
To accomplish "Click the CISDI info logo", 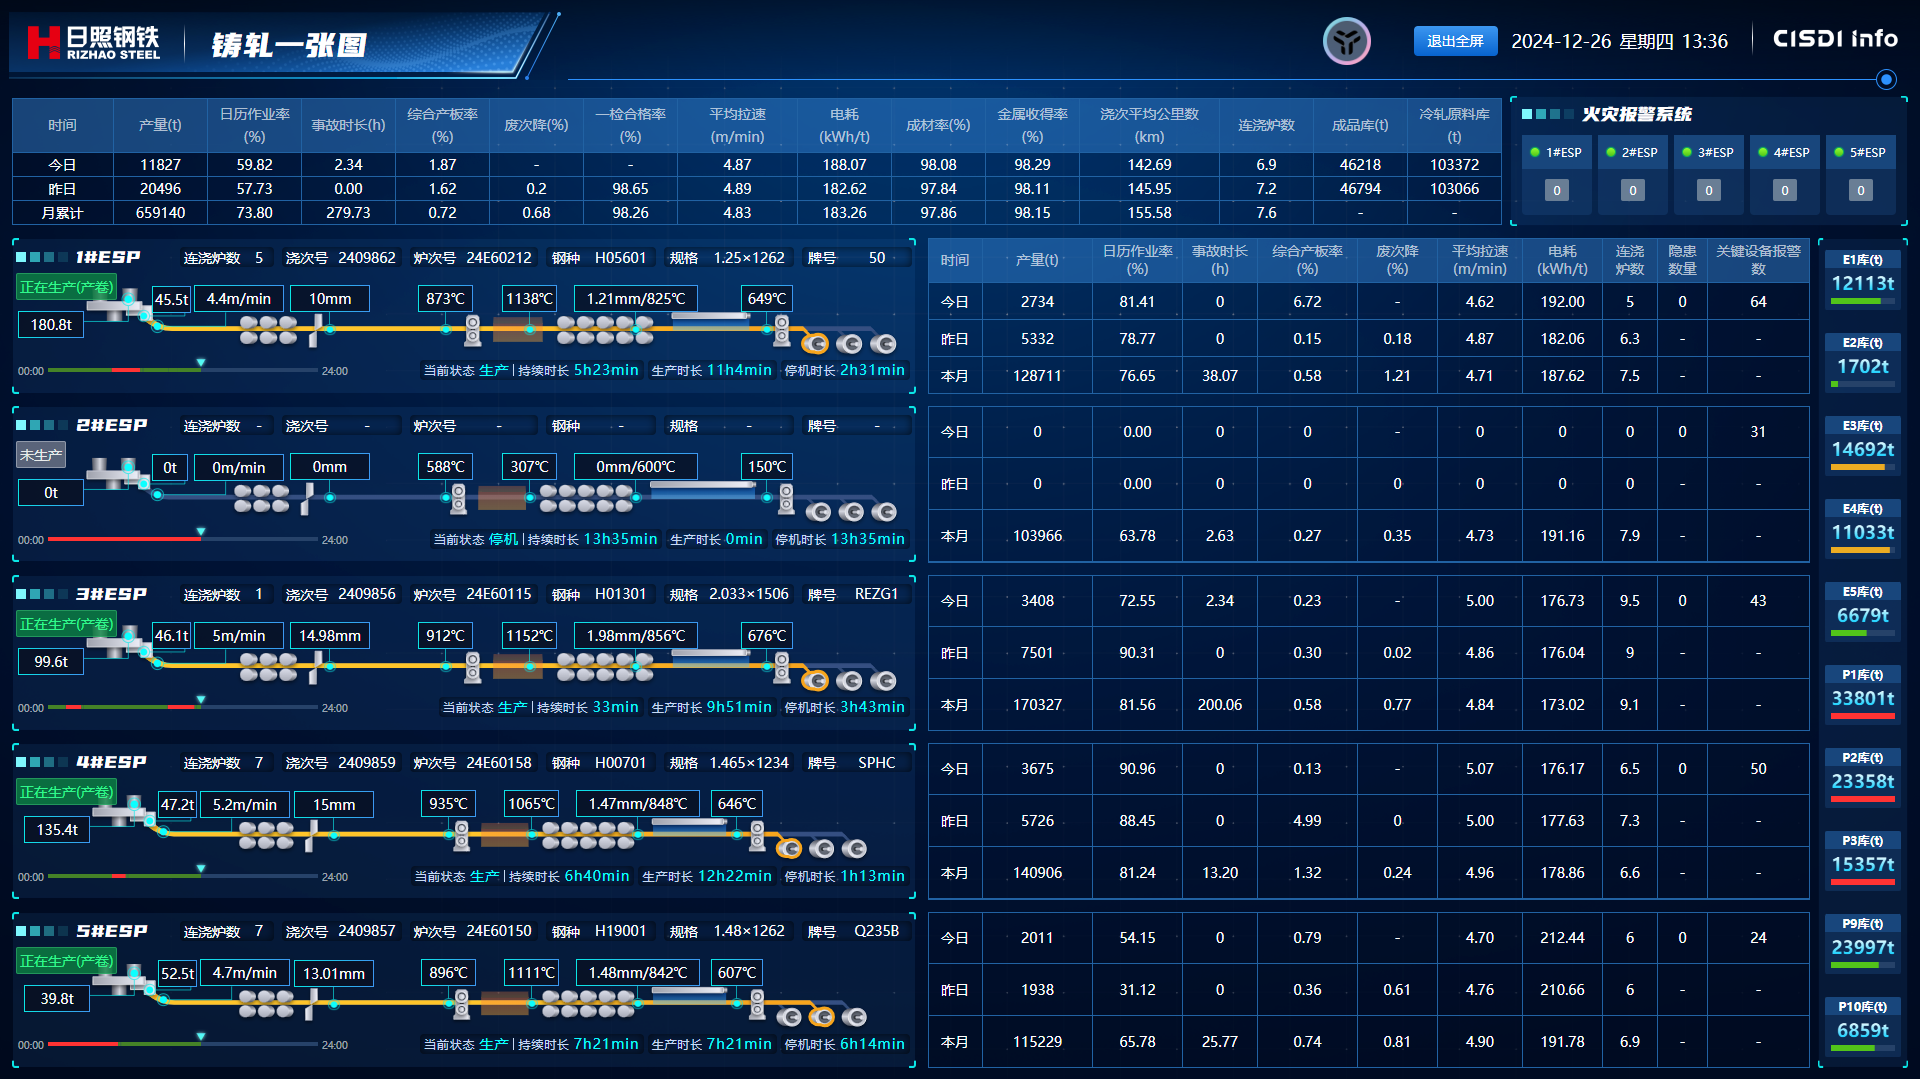I will tap(1835, 39).
